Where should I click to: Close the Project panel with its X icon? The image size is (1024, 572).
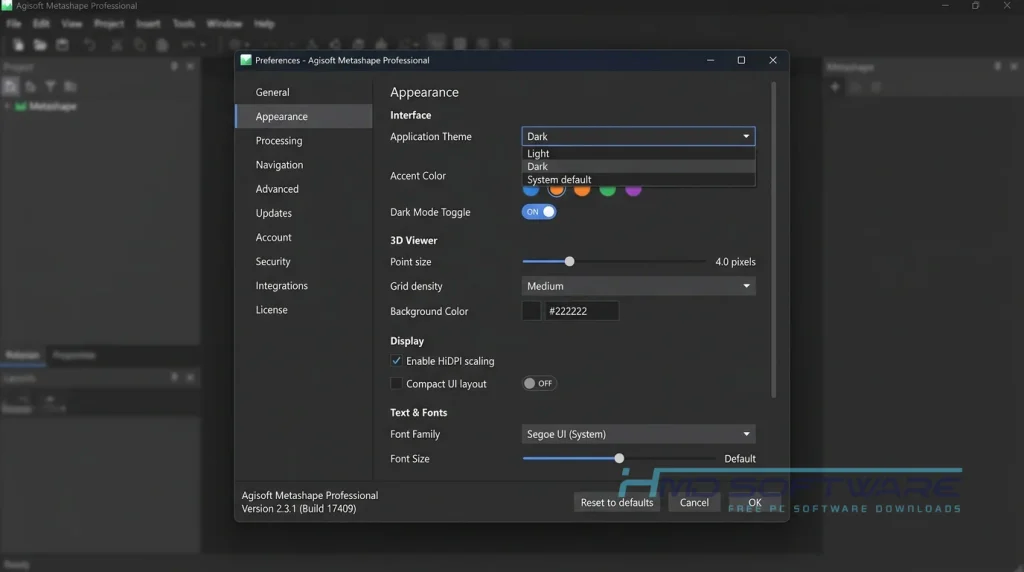coord(190,67)
